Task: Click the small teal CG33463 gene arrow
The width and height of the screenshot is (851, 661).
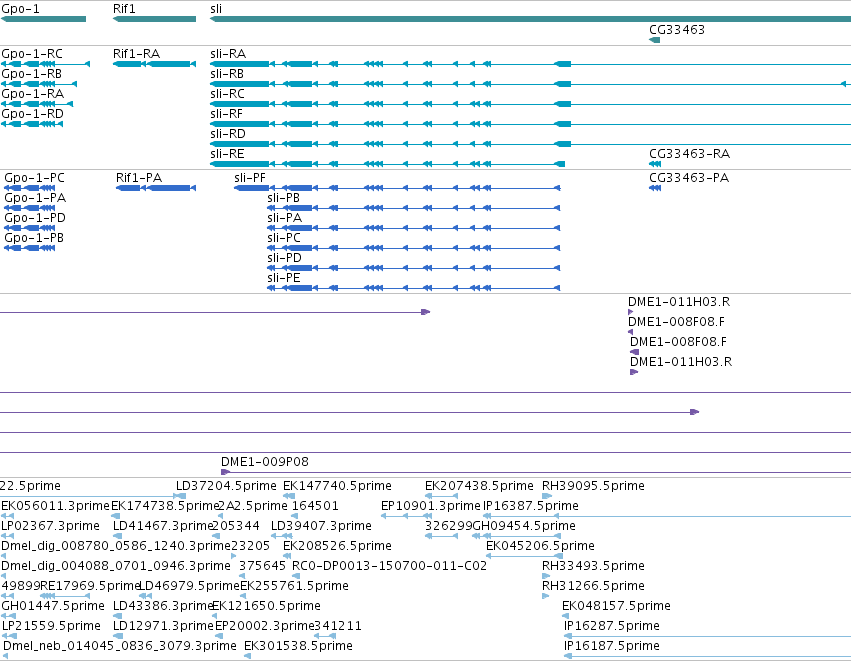Action: click(x=655, y=40)
